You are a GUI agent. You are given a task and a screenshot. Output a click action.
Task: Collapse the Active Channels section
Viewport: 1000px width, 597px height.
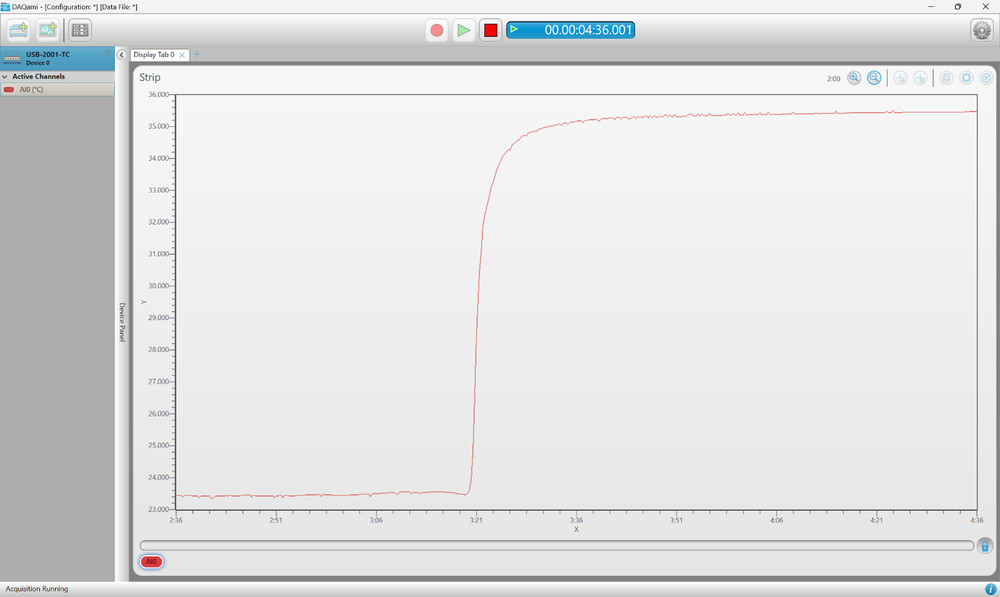5,76
